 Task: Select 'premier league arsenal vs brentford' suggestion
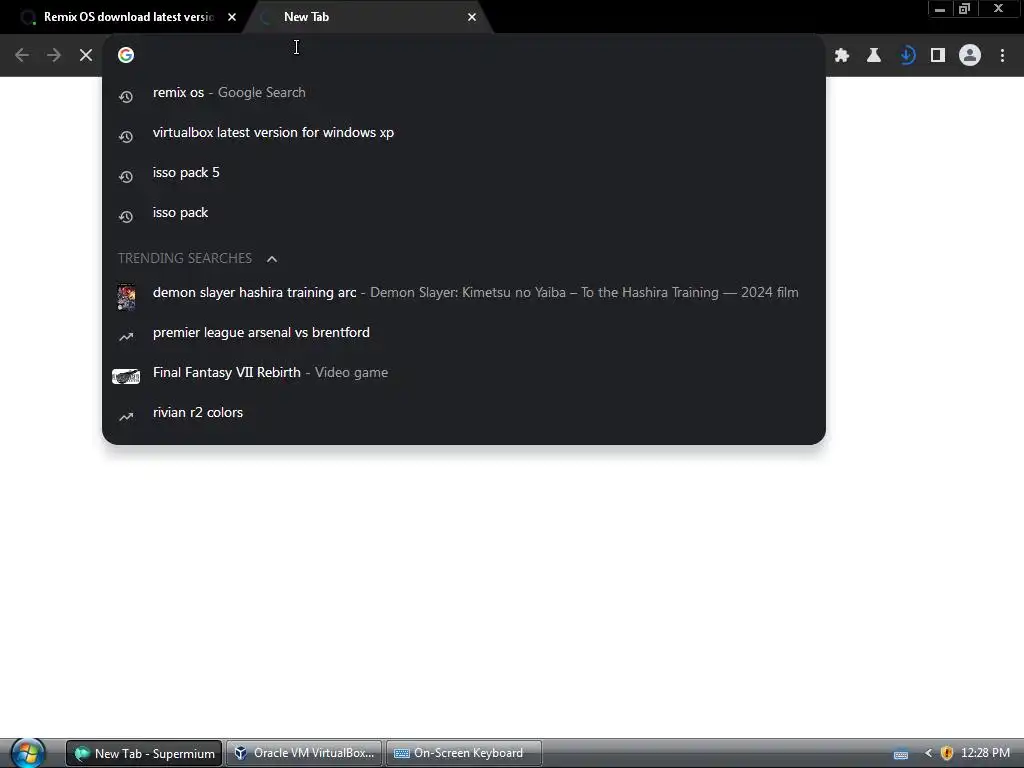pyautogui.click(x=464, y=332)
